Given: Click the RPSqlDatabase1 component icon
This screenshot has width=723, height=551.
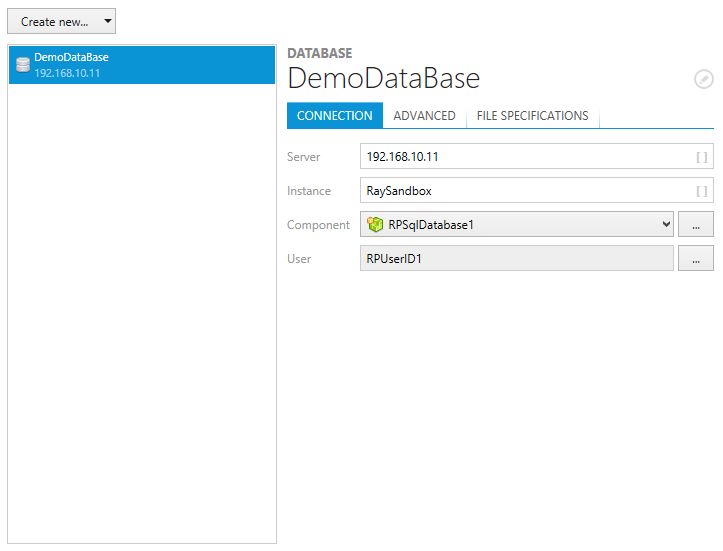Looking at the screenshot, I should (x=375, y=225).
